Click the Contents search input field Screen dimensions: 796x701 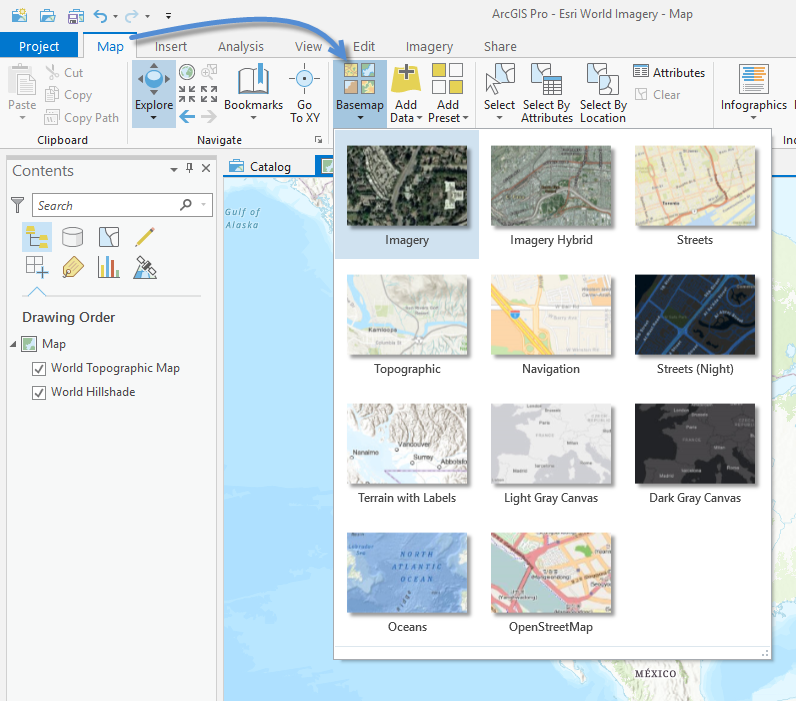coord(105,205)
